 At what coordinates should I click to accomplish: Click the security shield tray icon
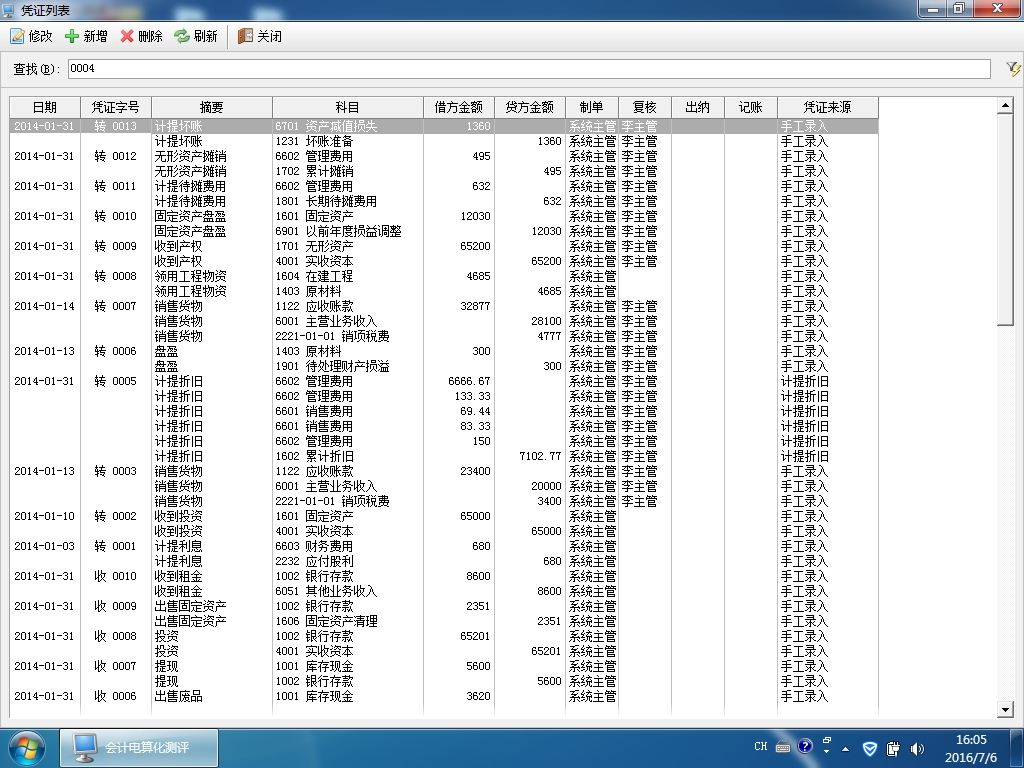(x=869, y=748)
